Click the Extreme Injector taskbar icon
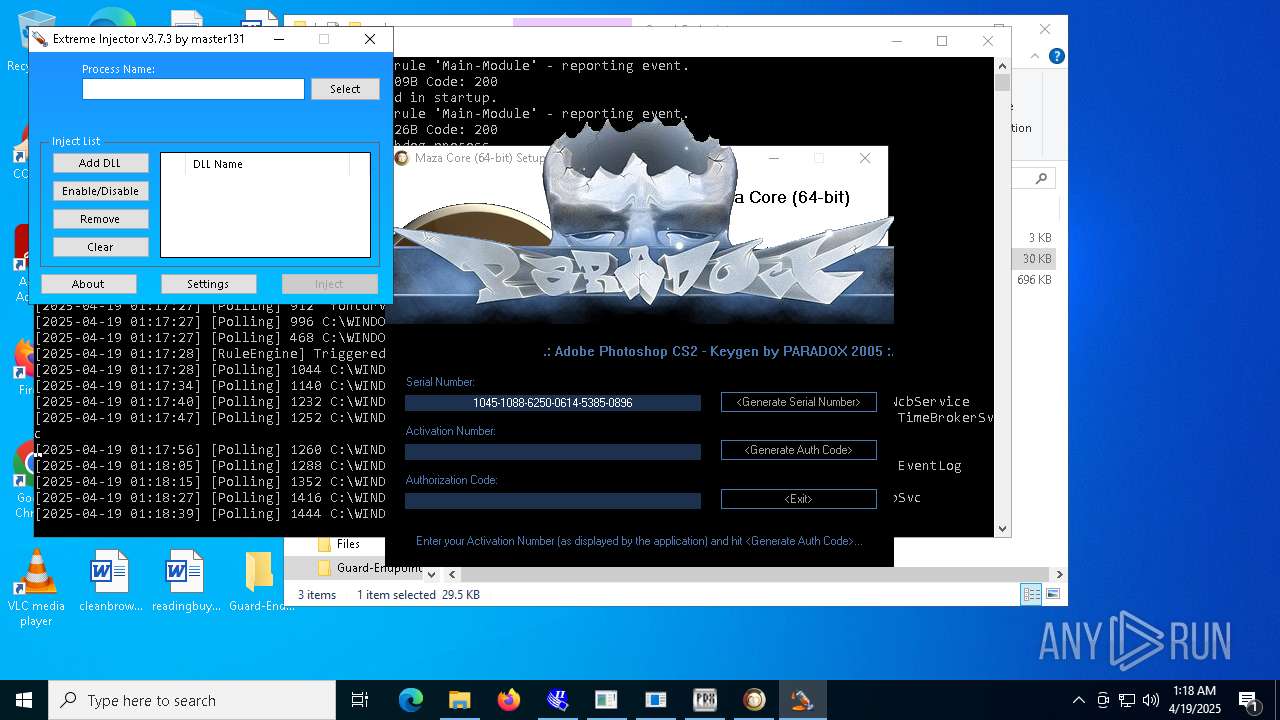This screenshot has height=720, width=1280. [x=802, y=700]
